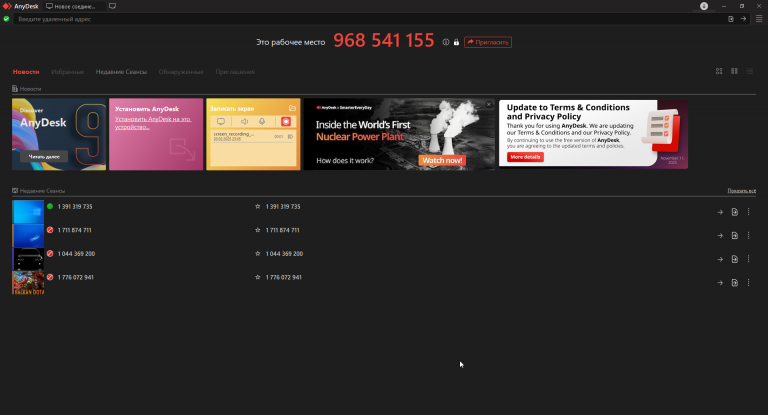Switch to tile grid view

719,71
